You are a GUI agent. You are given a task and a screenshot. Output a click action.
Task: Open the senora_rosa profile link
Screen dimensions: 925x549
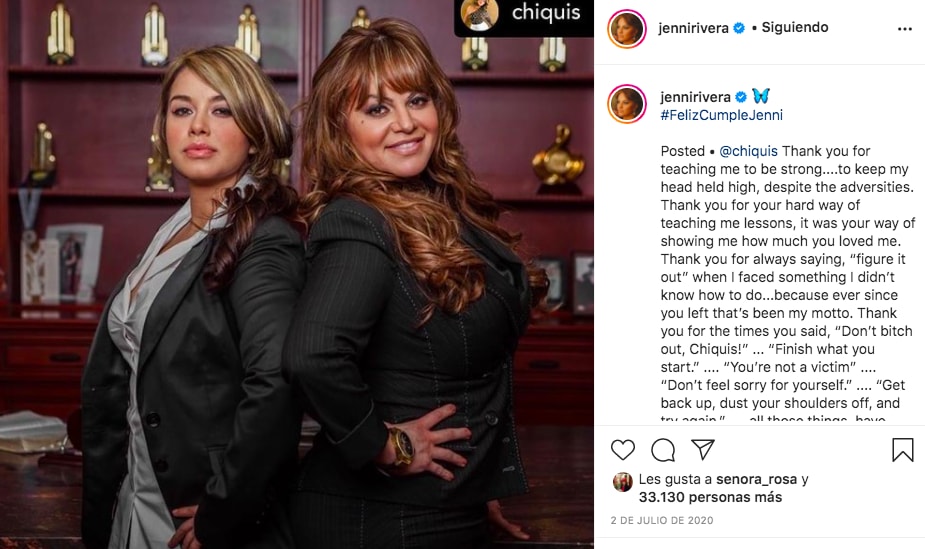(x=756, y=479)
